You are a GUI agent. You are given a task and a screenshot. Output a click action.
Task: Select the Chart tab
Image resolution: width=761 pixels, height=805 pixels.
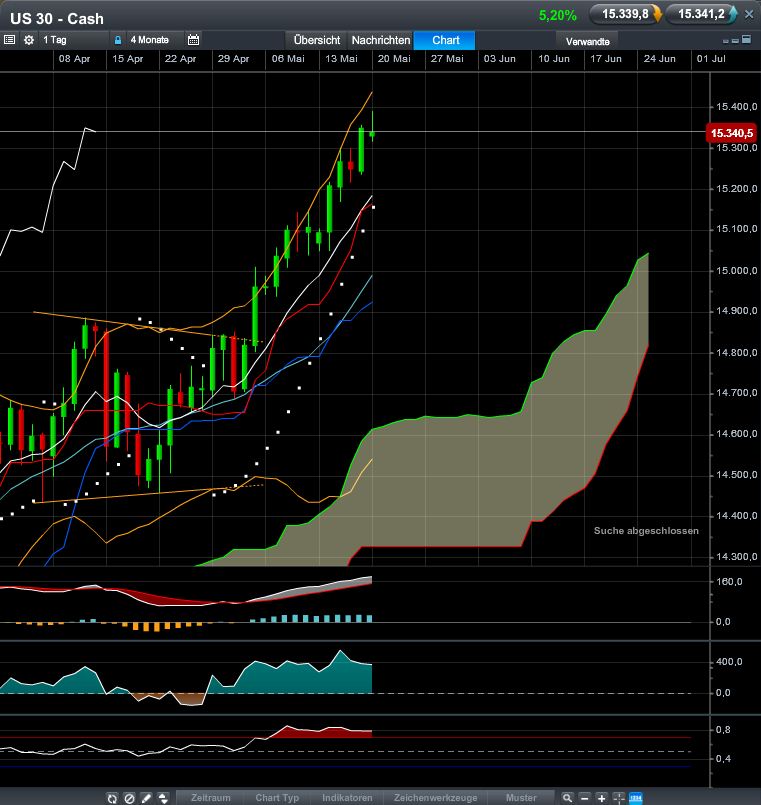click(x=445, y=40)
